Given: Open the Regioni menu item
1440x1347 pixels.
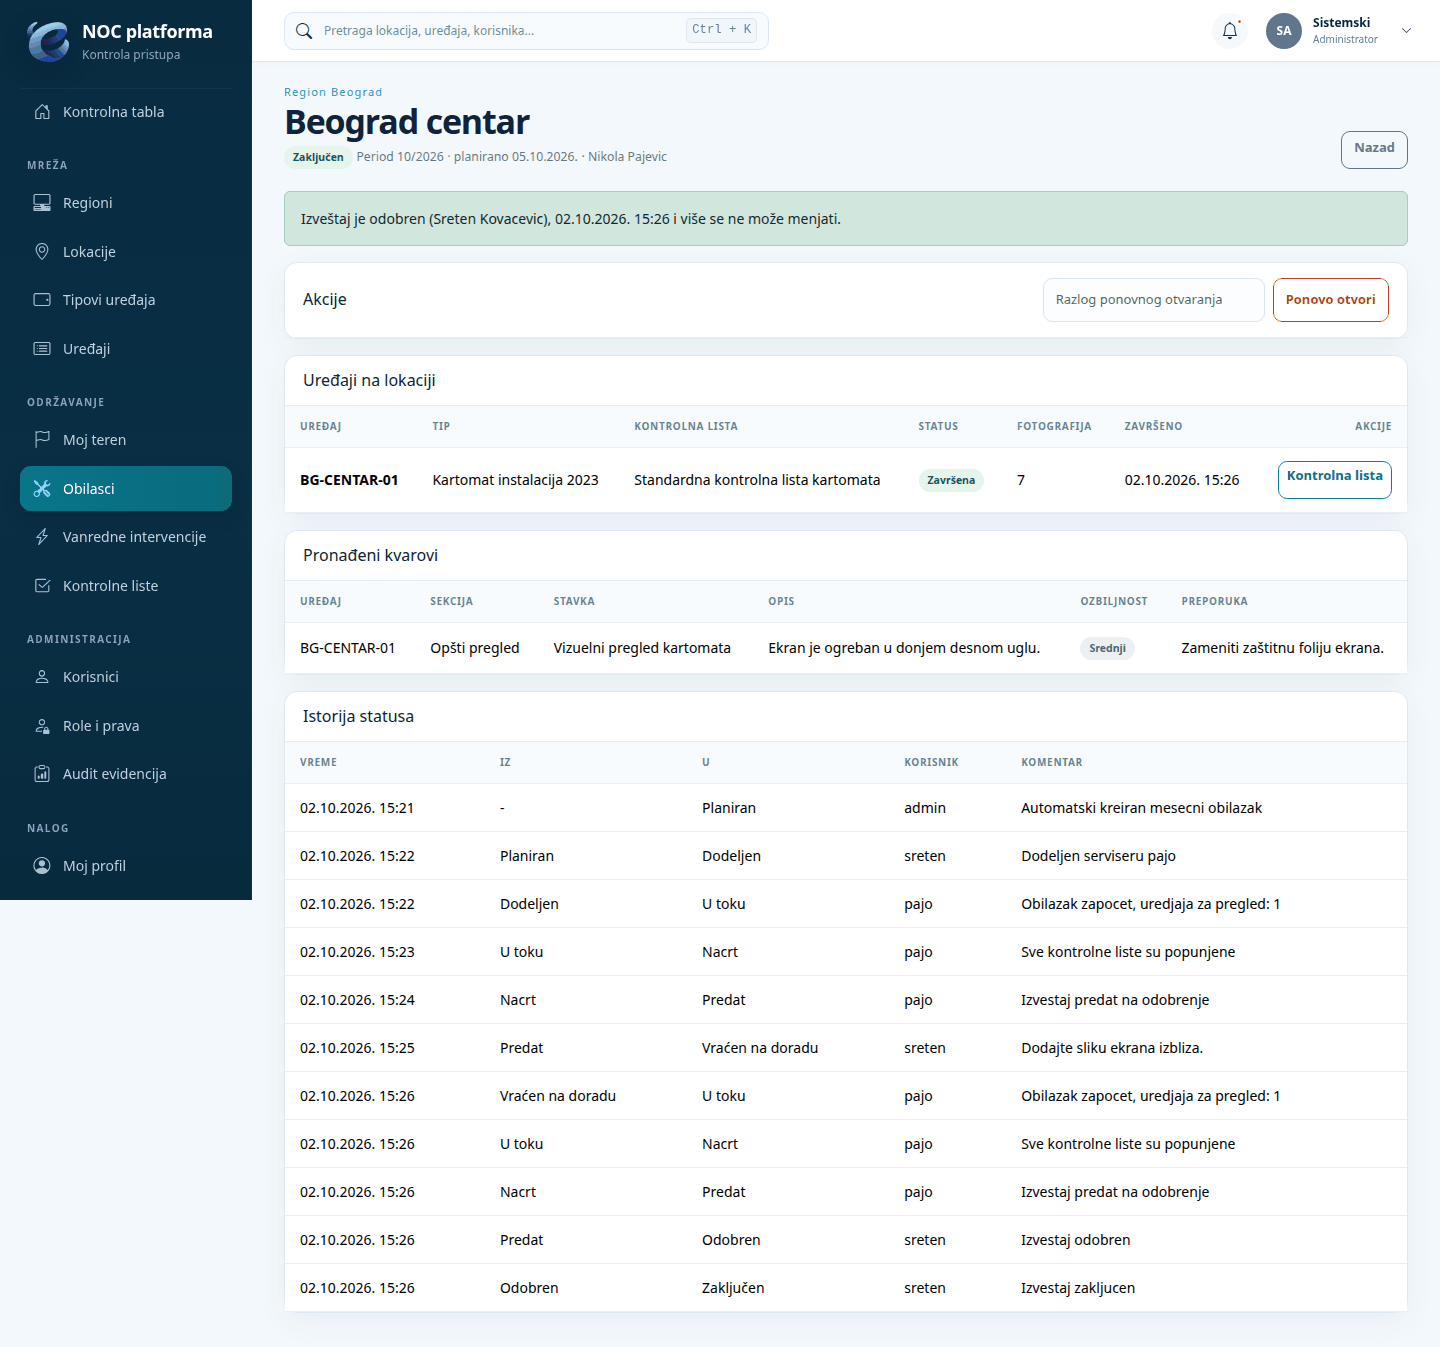Looking at the screenshot, I should tap(126, 203).
